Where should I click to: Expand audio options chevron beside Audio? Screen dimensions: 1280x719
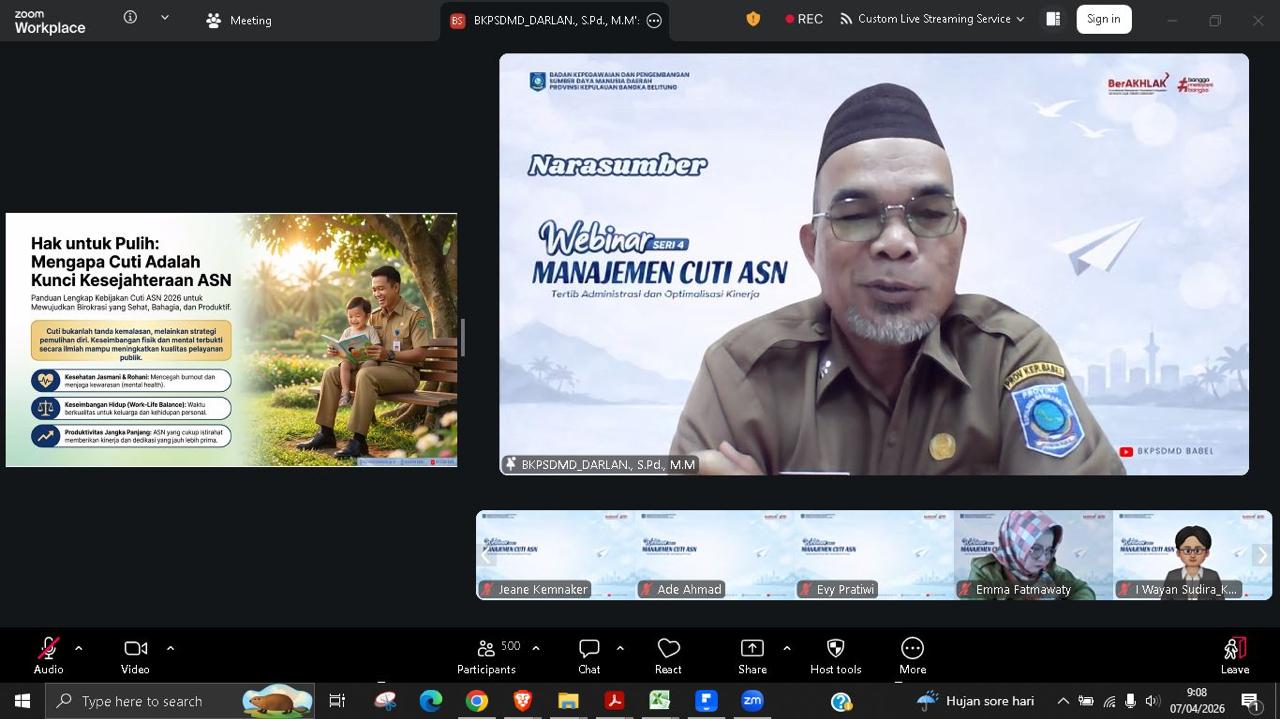click(79, 648)
